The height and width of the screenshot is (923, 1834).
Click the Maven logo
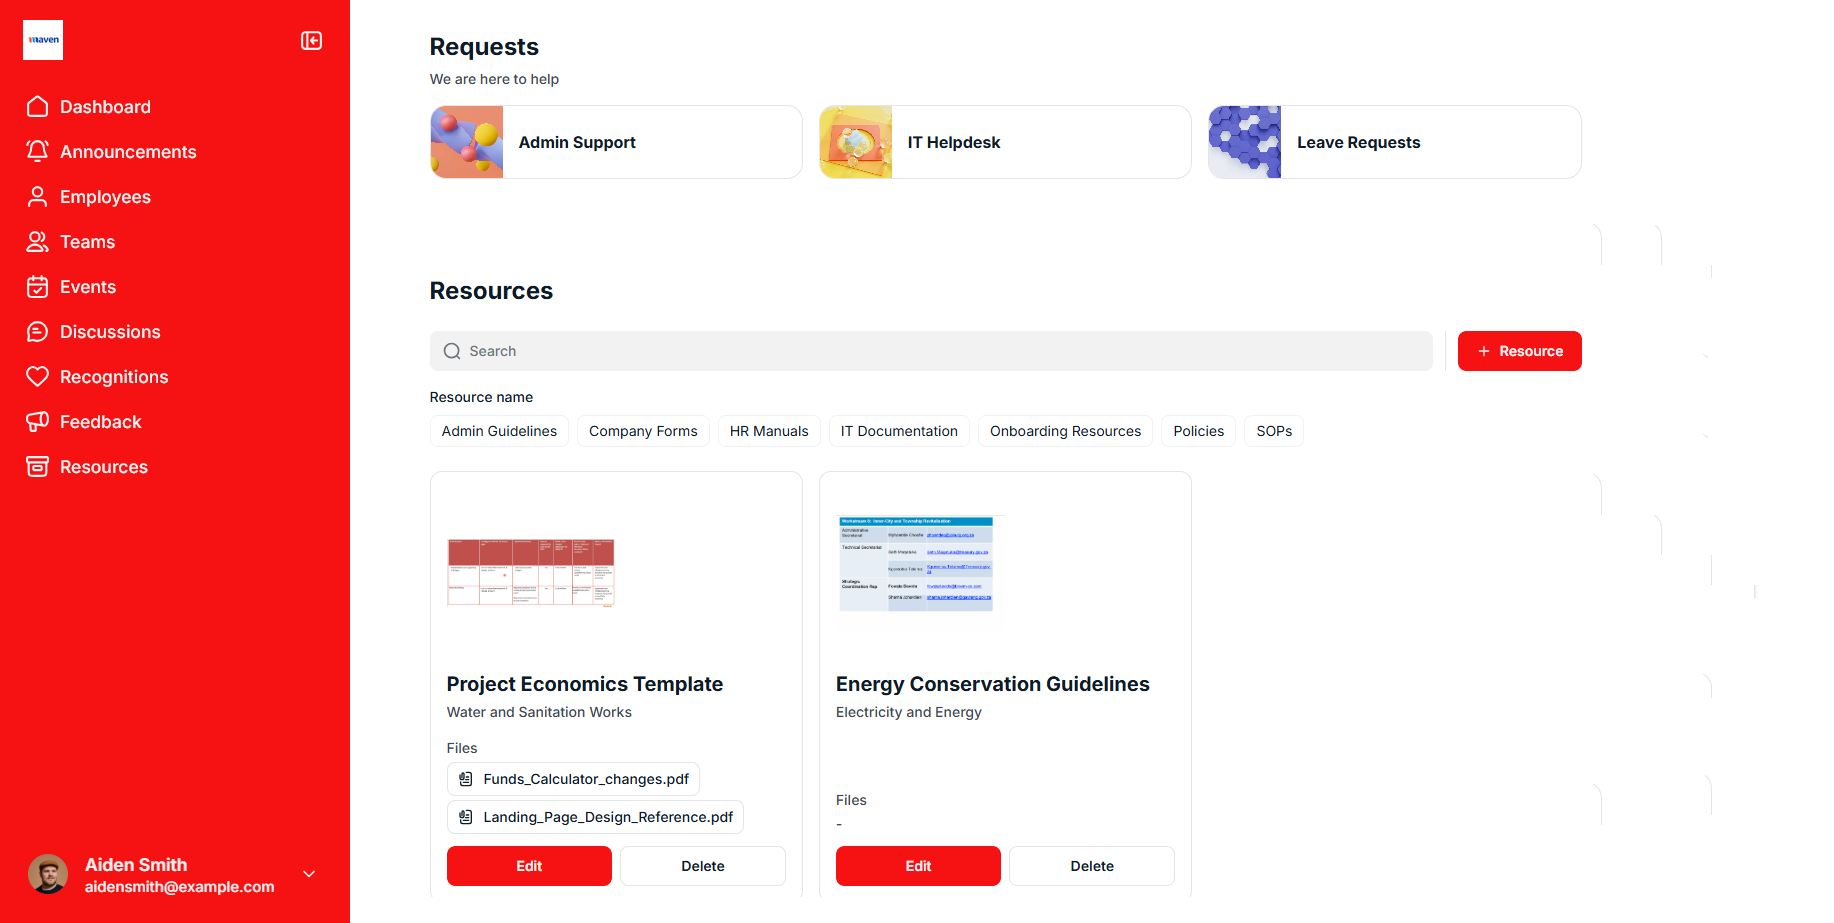[43, 40]
